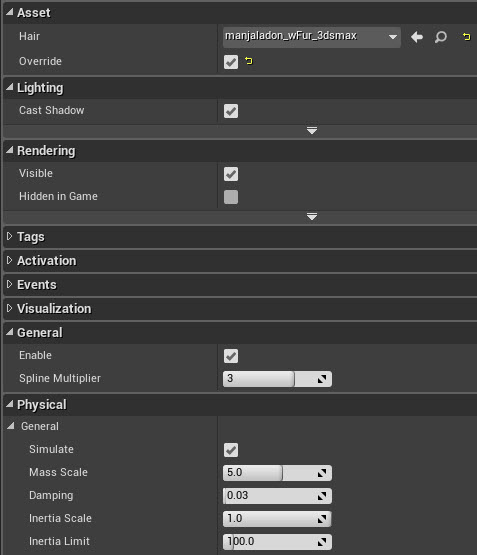Screen dimensions: 477x555
Task: Reset Hair asset to default value
Action: [466, 36]
